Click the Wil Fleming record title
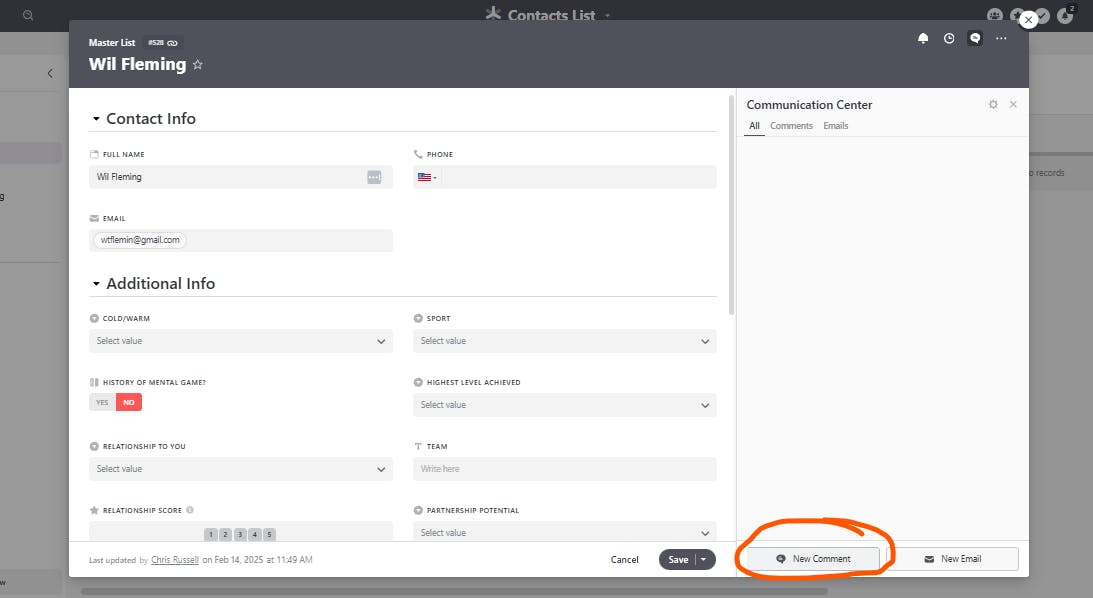 click(x=137, y=64)
